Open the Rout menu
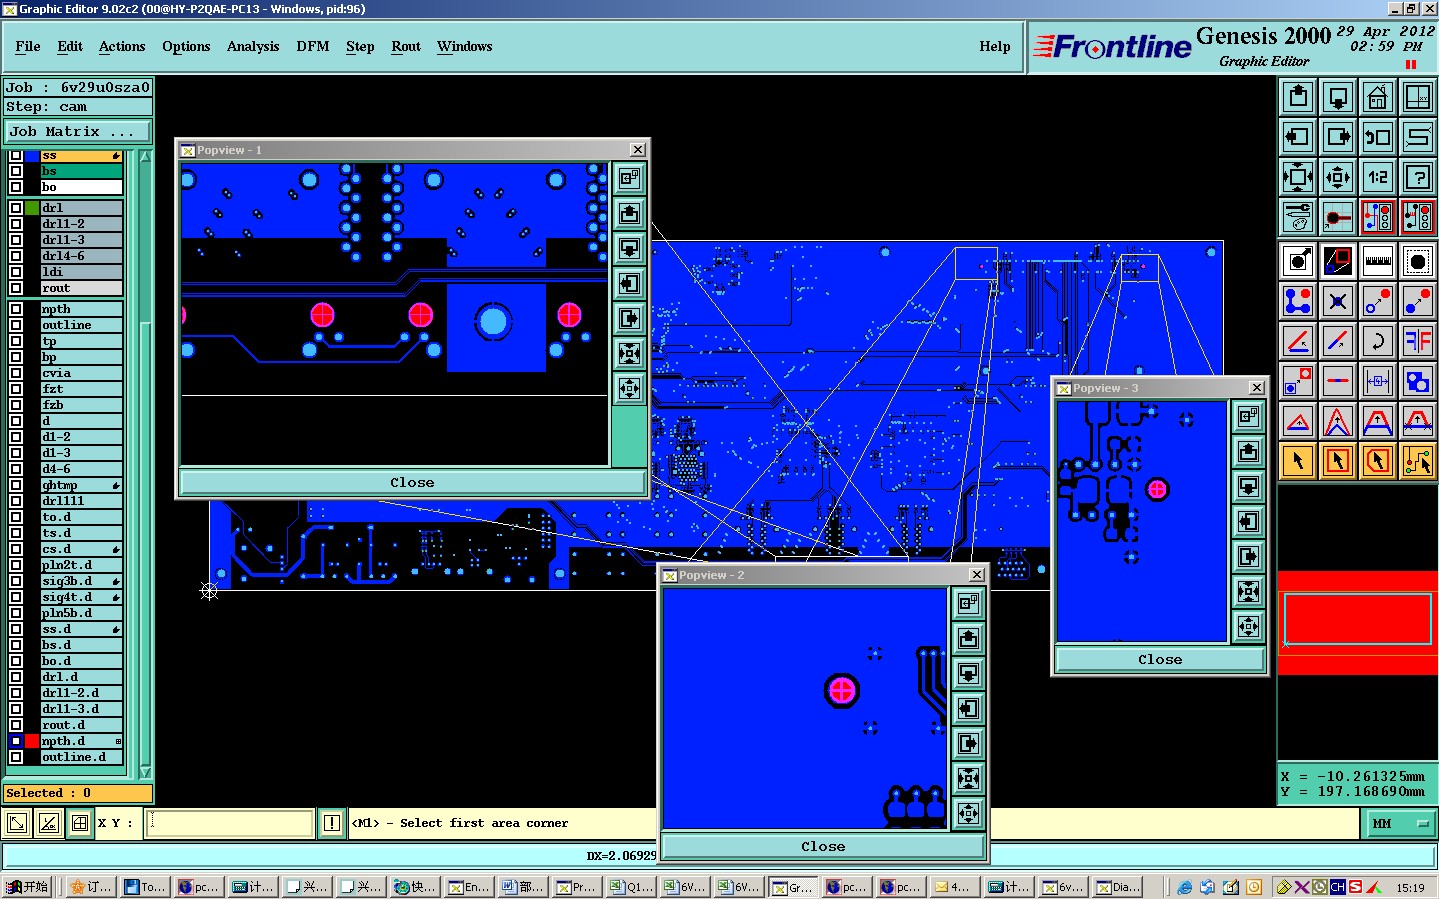Viewport: 1439px width, 899px height. tap(406, 46)
